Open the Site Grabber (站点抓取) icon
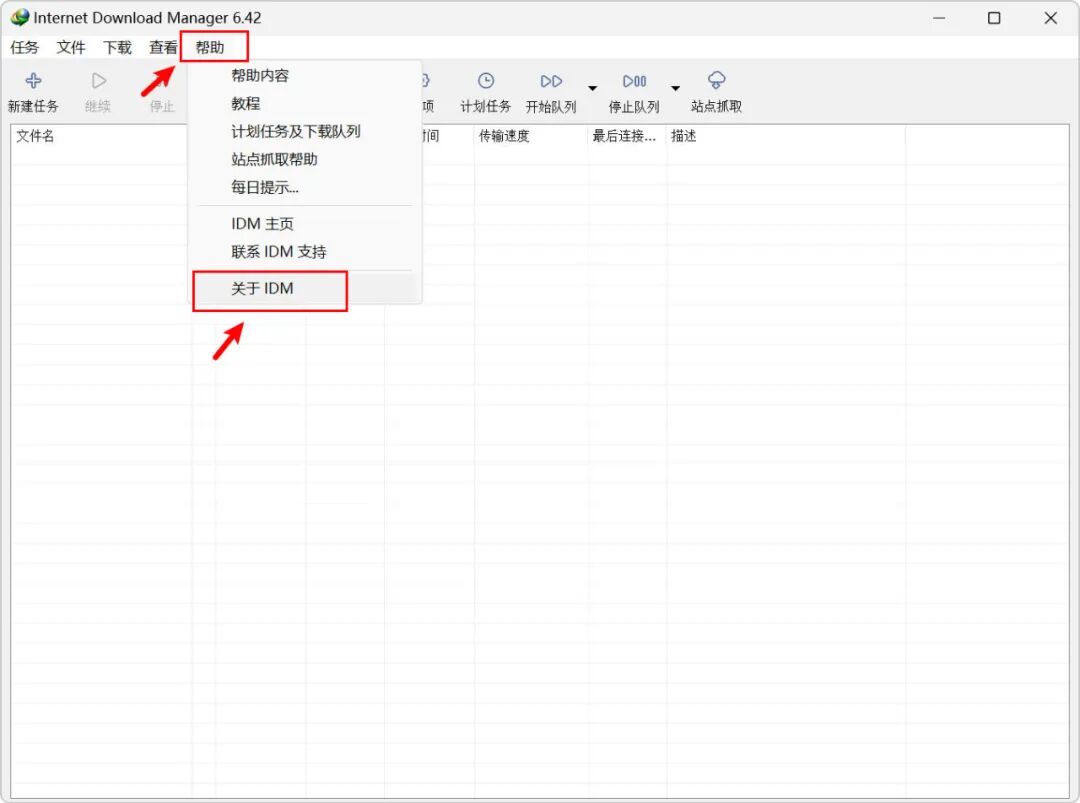Screen dimensions: 1080x803 pyautogui.click(x=716, y=81)
